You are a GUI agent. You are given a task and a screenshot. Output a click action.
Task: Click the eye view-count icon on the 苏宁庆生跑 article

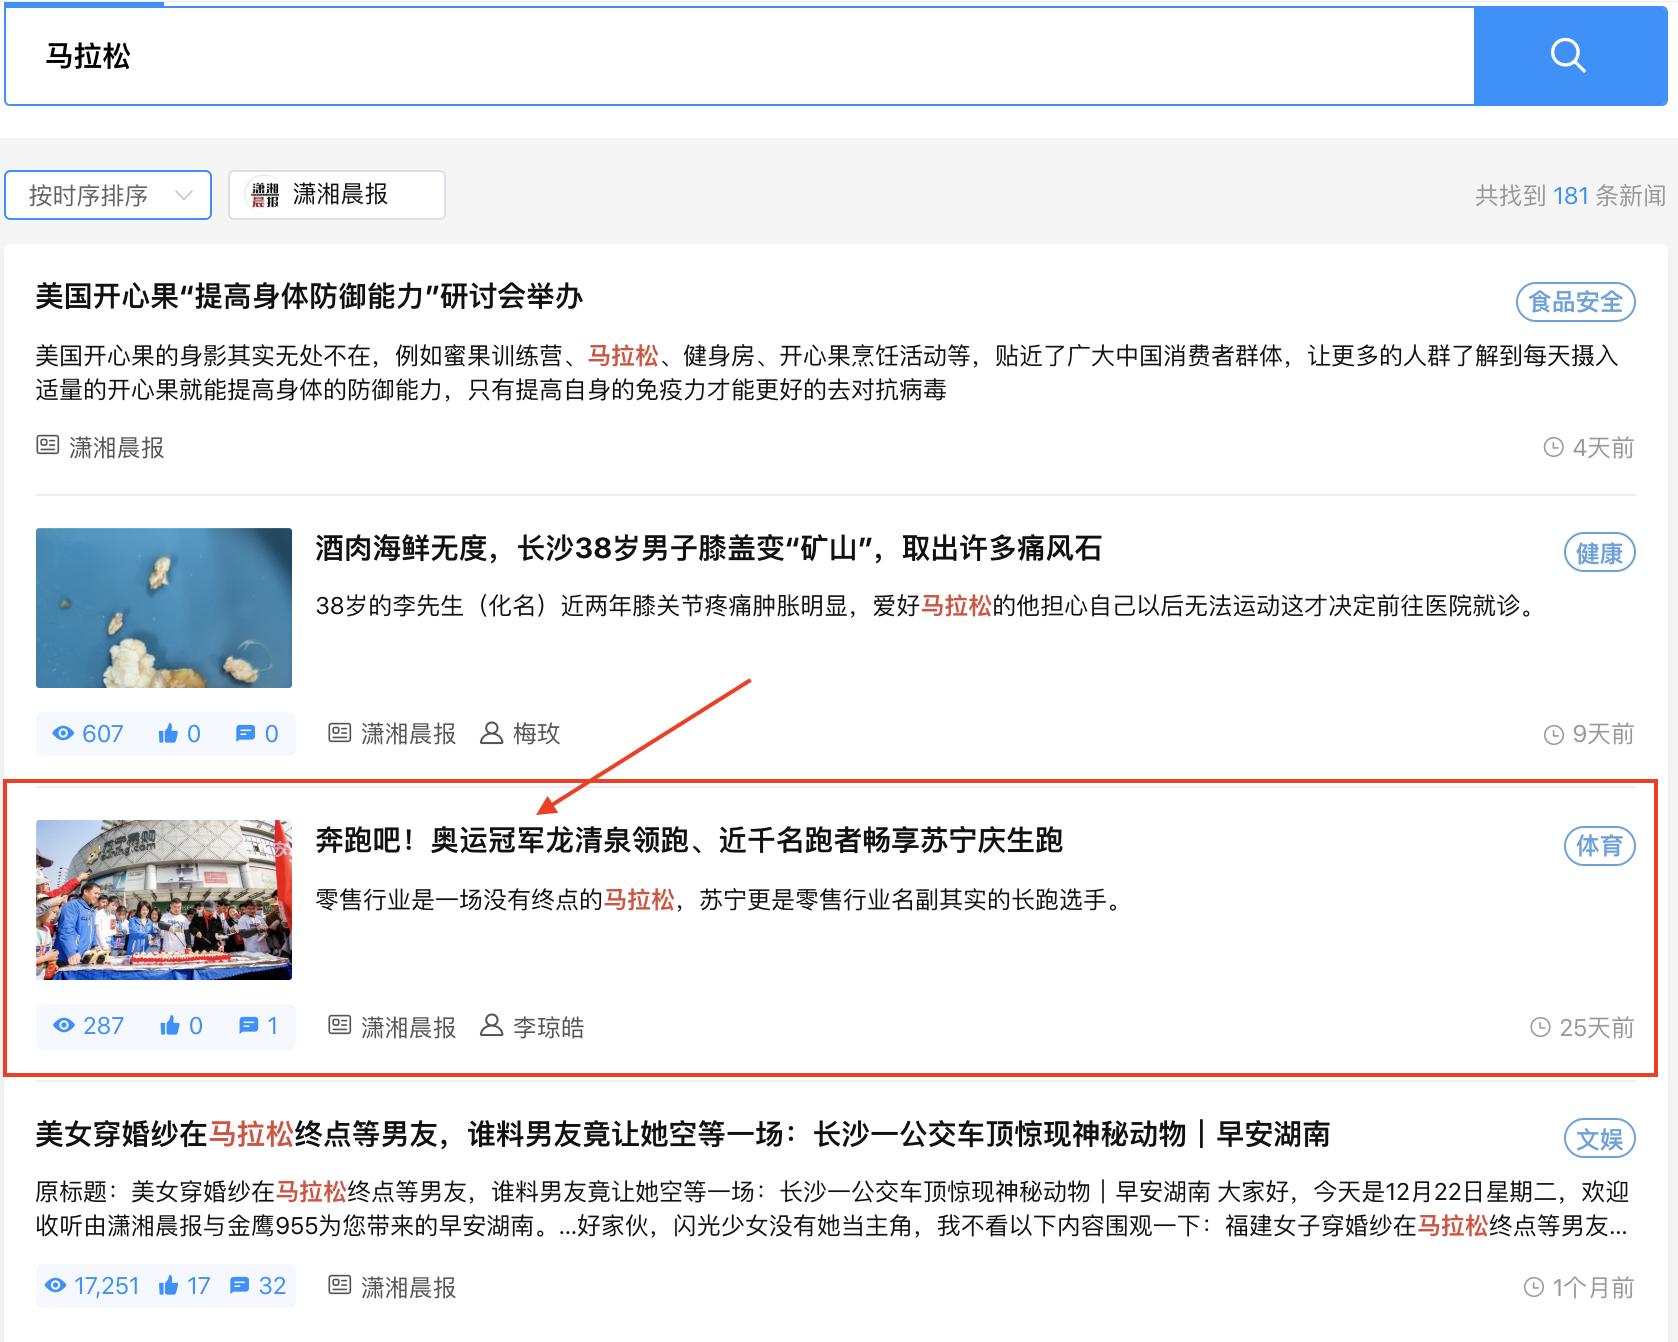63,1025
